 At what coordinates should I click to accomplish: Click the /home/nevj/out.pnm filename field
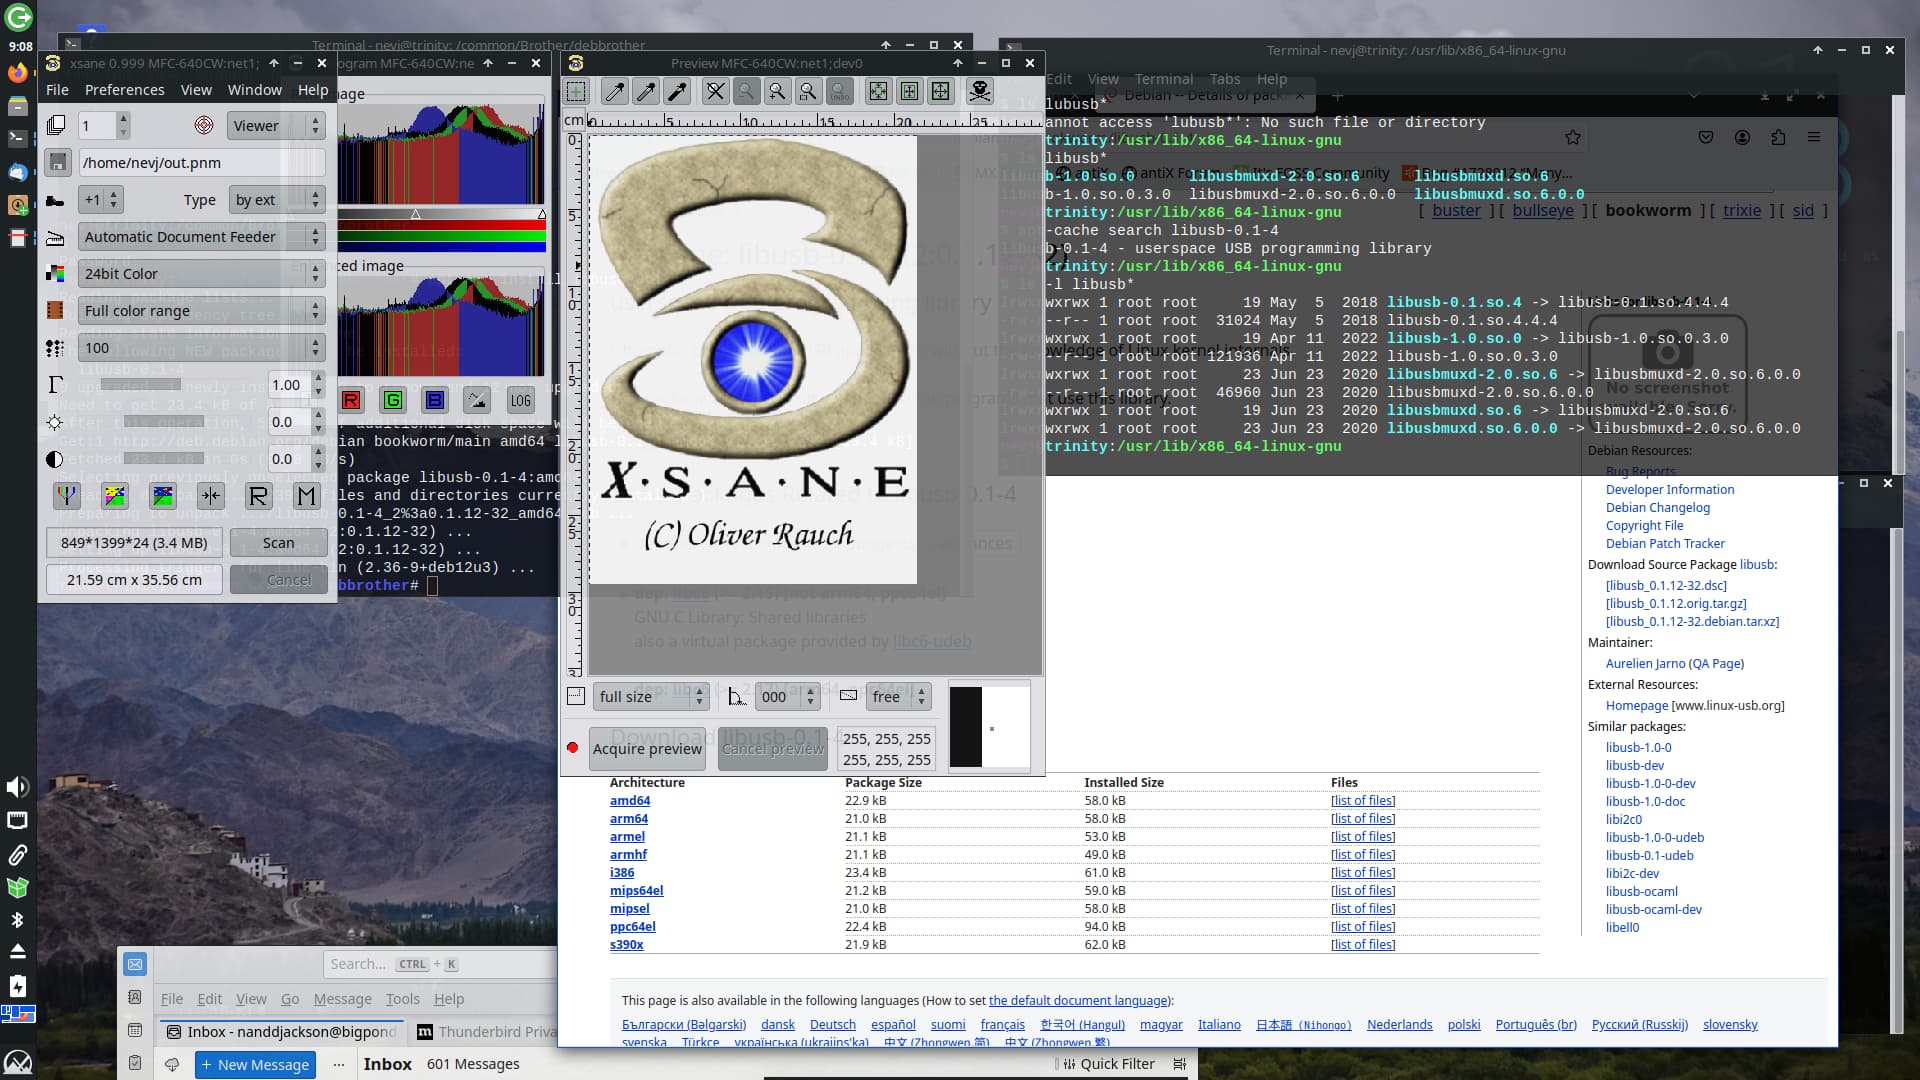200,162
